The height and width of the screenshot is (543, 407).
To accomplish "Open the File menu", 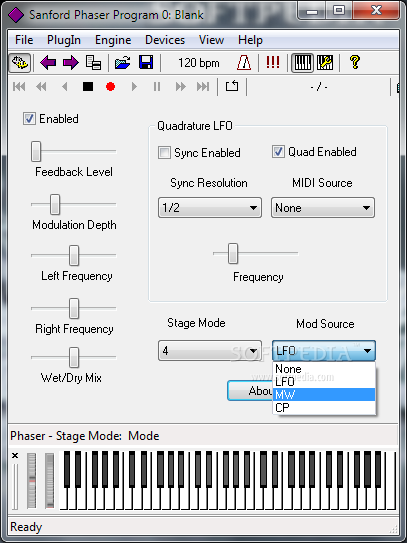I will click(24, 40).
